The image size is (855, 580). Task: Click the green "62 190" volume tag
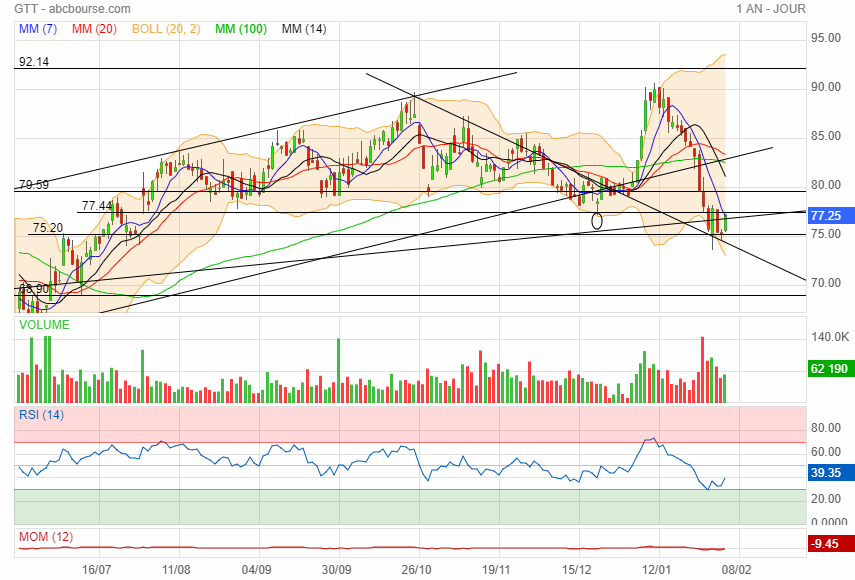(x=830, y=369)
